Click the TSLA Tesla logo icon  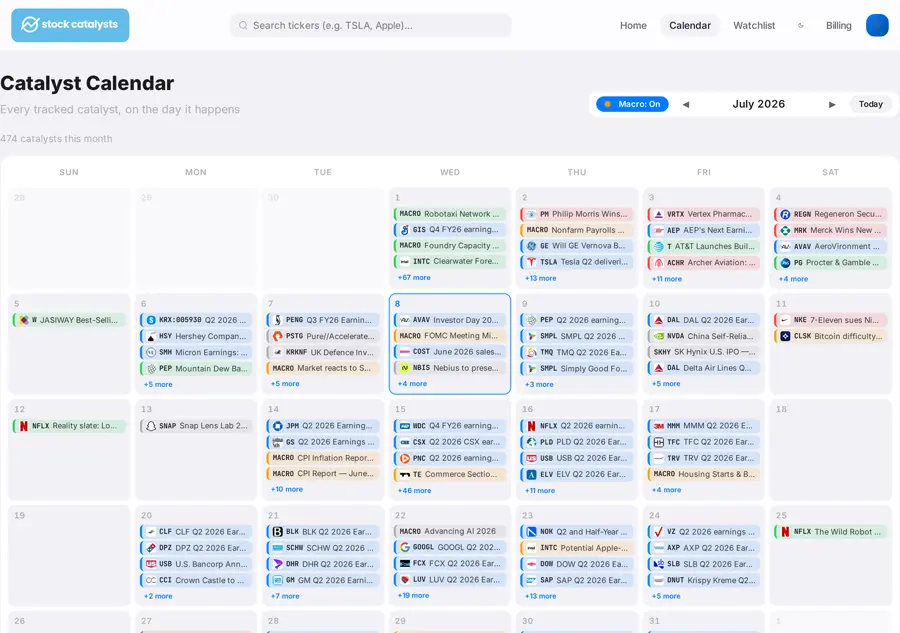coord(532,262)
